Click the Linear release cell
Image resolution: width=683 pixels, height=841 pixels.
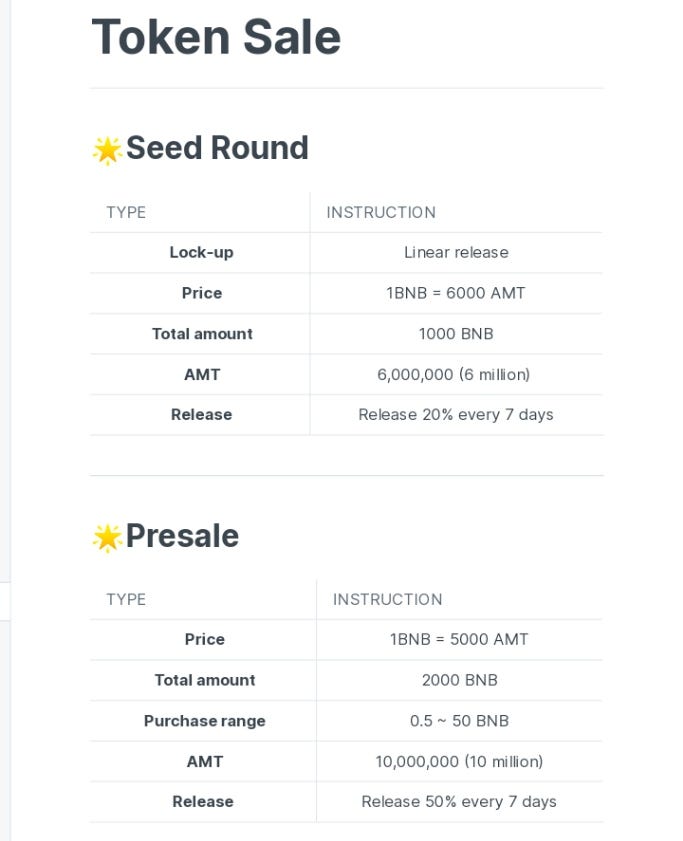(x=456, y=252)
